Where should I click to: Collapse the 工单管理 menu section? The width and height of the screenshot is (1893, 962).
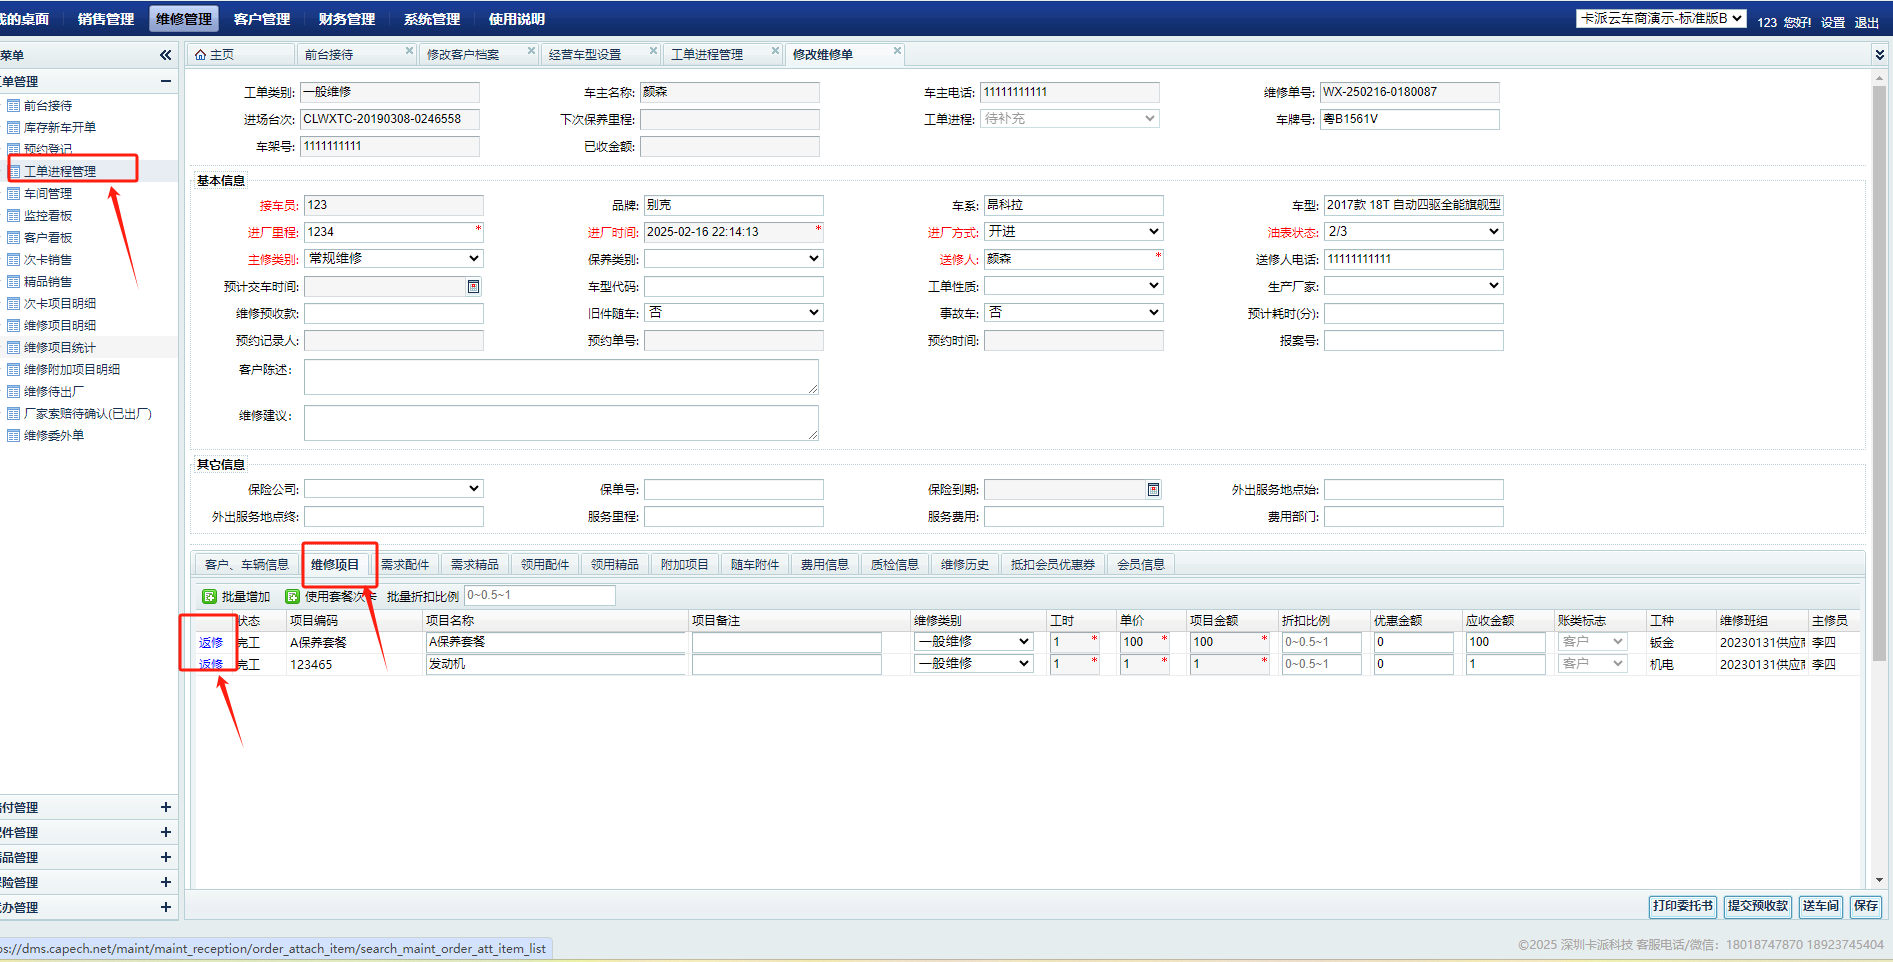(x=165, y=81)
